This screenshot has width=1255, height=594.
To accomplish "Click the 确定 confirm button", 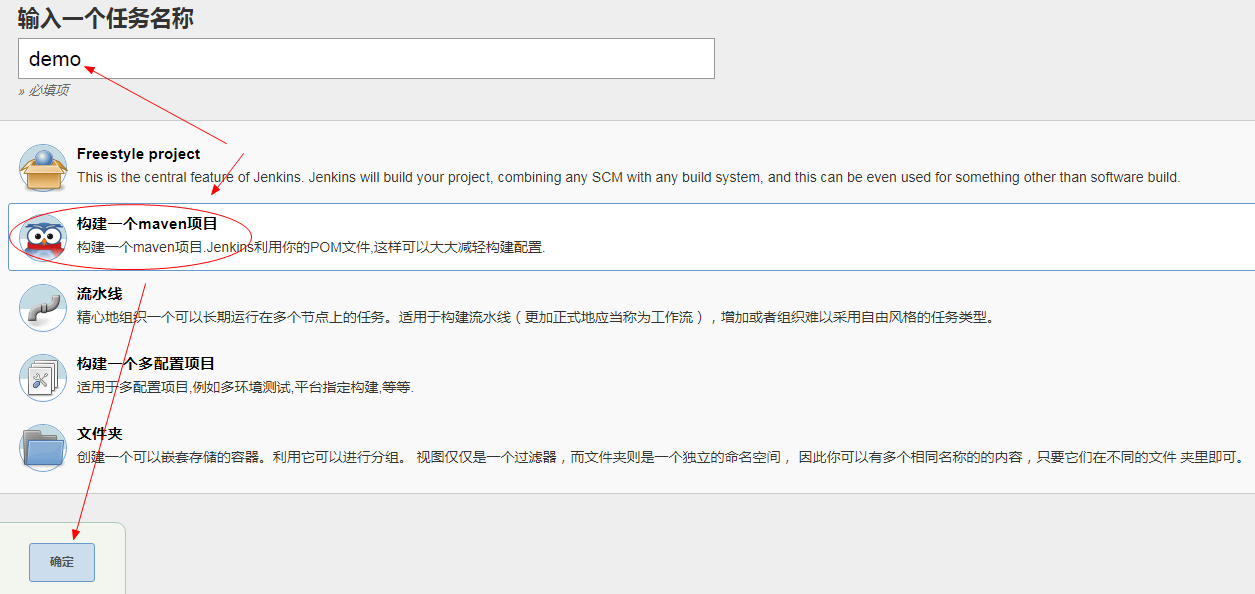I will click(x=62, y=562).
